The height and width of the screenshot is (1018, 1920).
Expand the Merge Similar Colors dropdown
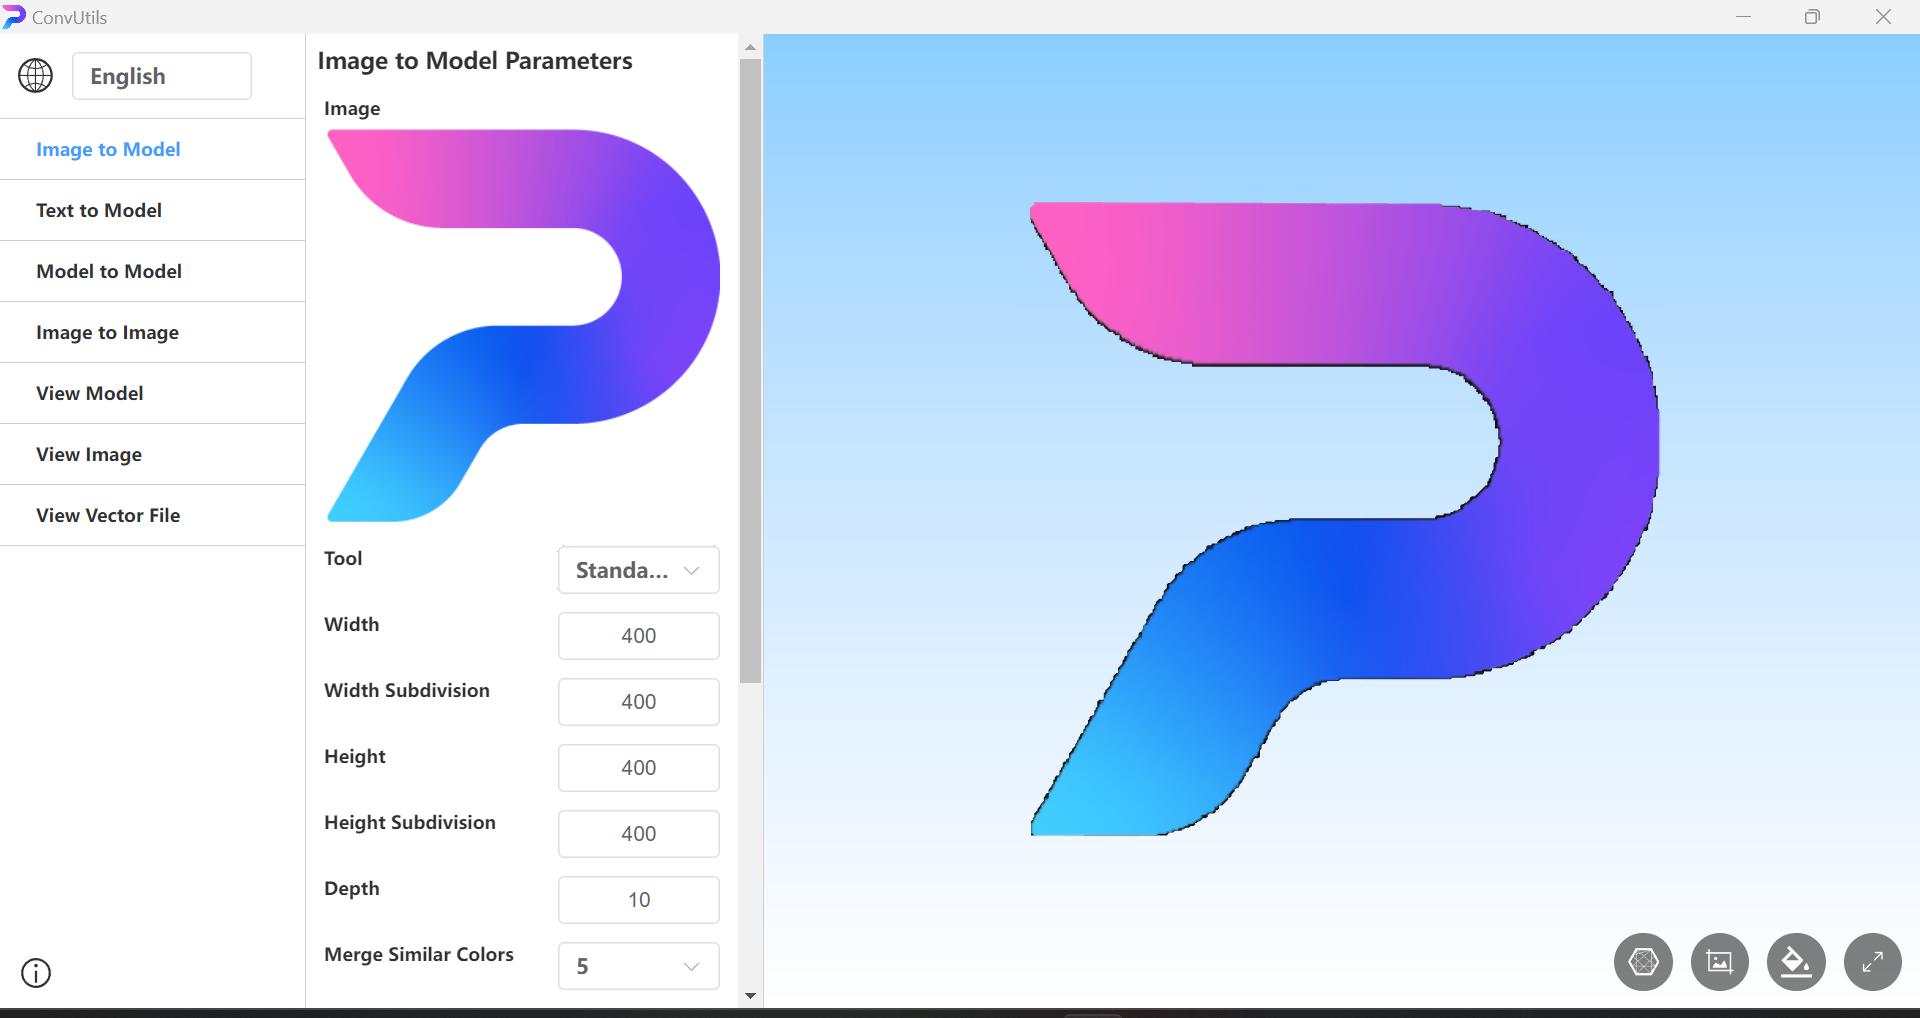tap(638, 966)
